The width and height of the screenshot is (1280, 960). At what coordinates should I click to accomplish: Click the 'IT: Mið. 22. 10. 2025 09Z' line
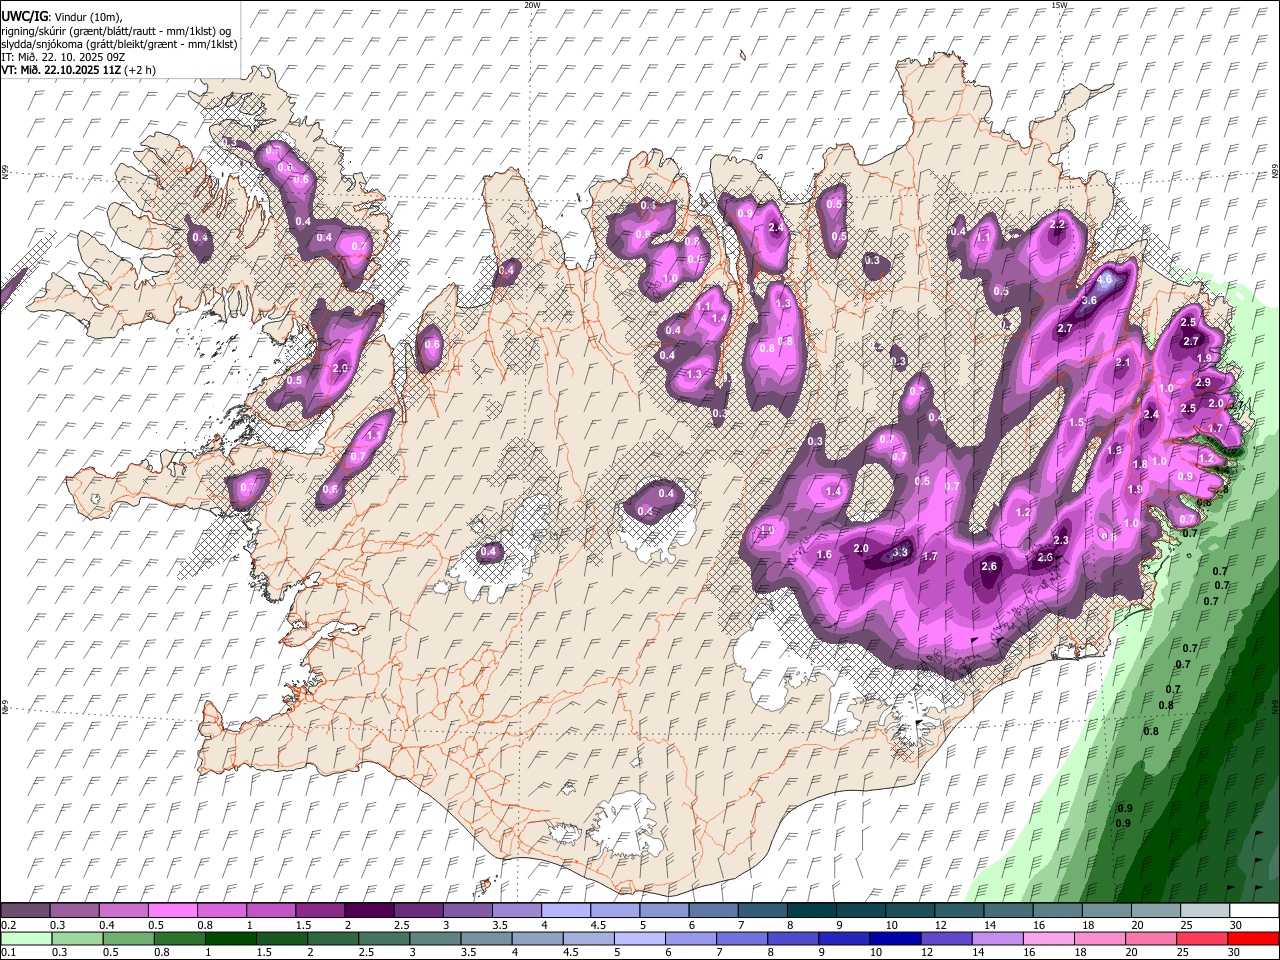click(62, 57)
